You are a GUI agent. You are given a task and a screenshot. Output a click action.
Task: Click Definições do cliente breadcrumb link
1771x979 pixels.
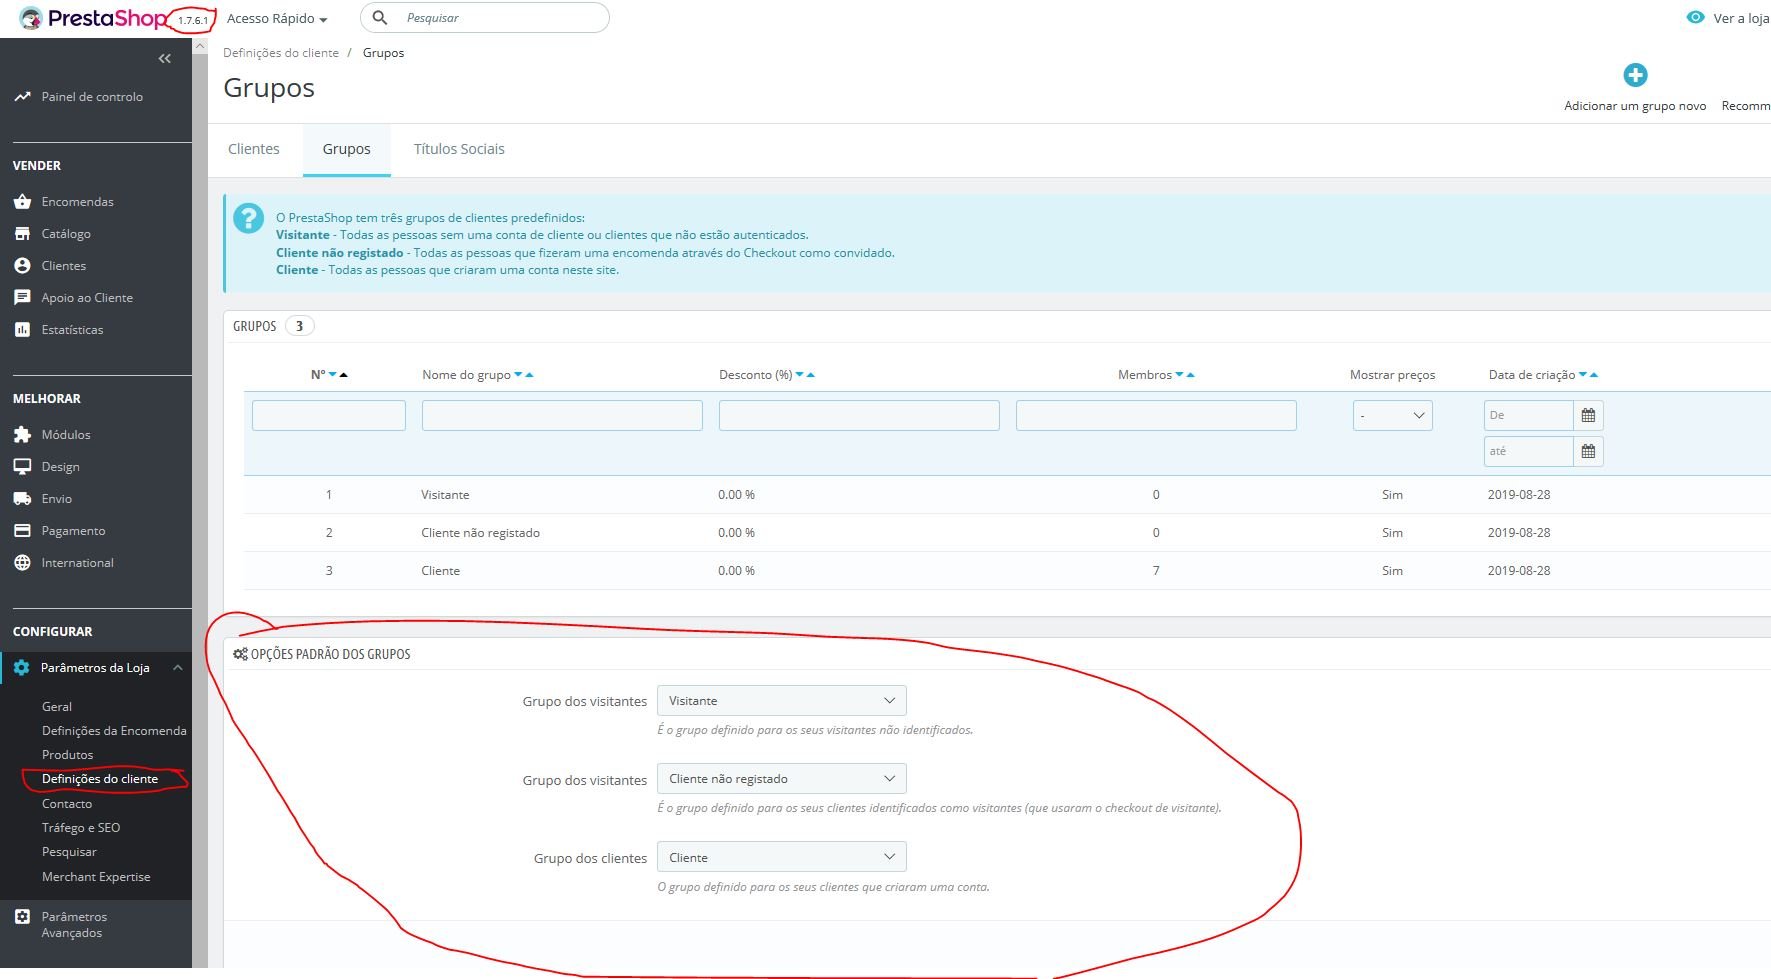(x=281, y=53)
